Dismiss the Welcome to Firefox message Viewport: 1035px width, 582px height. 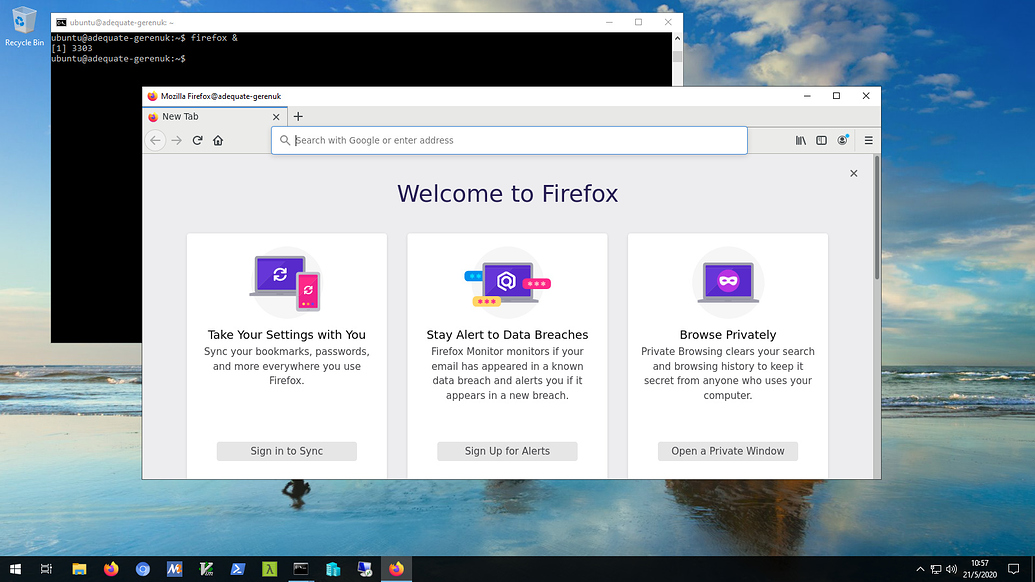(x=853, y=173)
